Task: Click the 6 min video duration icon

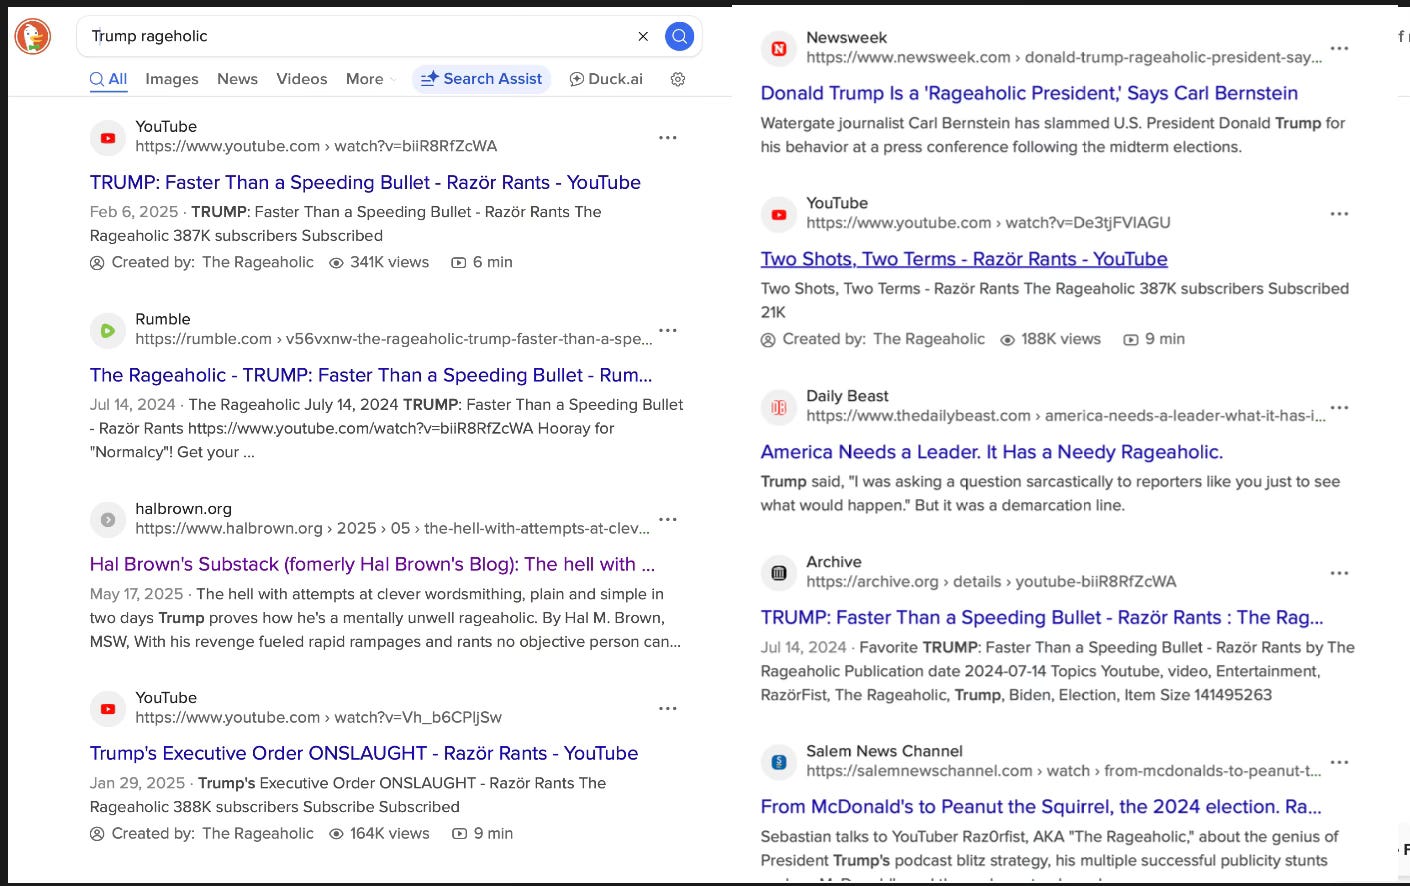Action: (459, 263)
